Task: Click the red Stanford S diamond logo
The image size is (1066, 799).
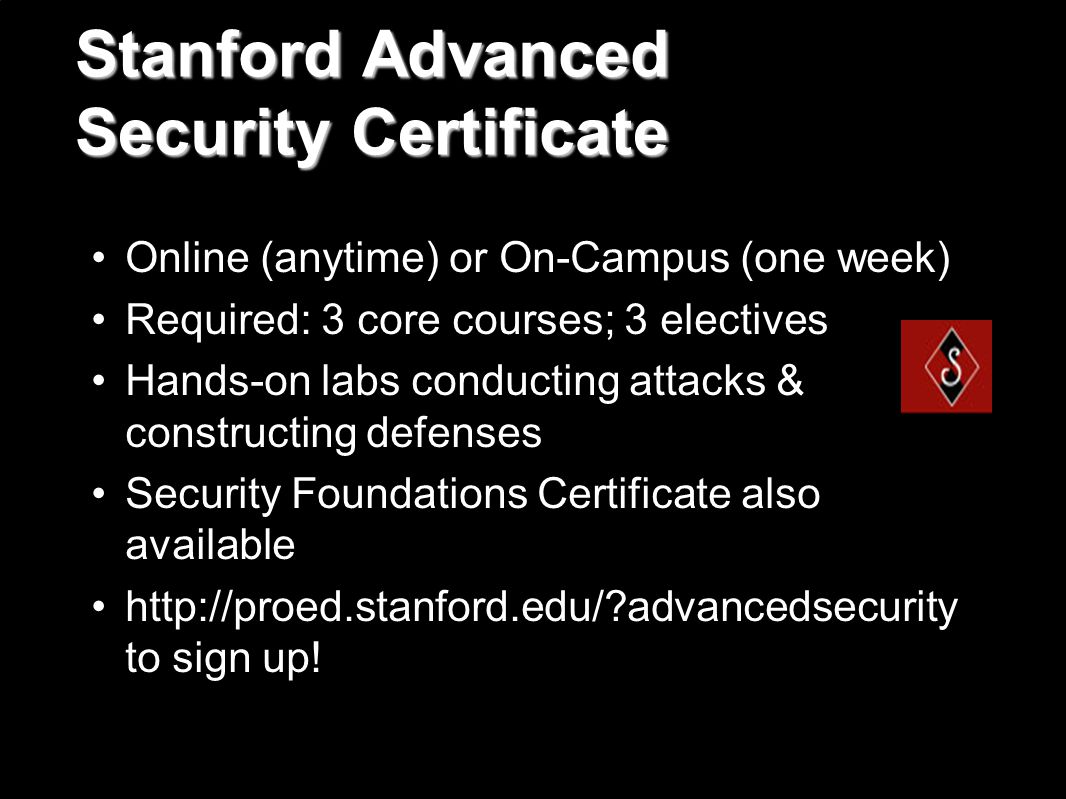Action: [x=946, y=366]
